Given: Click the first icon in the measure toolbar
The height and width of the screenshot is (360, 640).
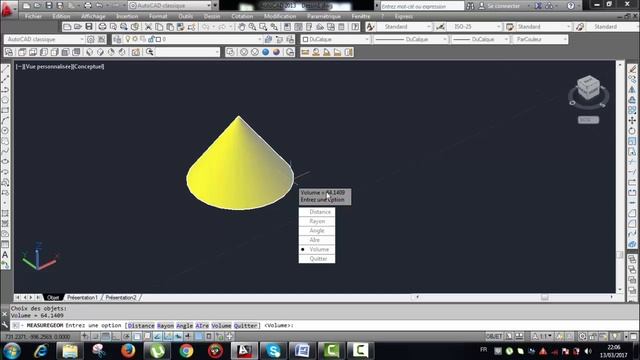Looking at the screenshot, I should [x=305, y=52].
